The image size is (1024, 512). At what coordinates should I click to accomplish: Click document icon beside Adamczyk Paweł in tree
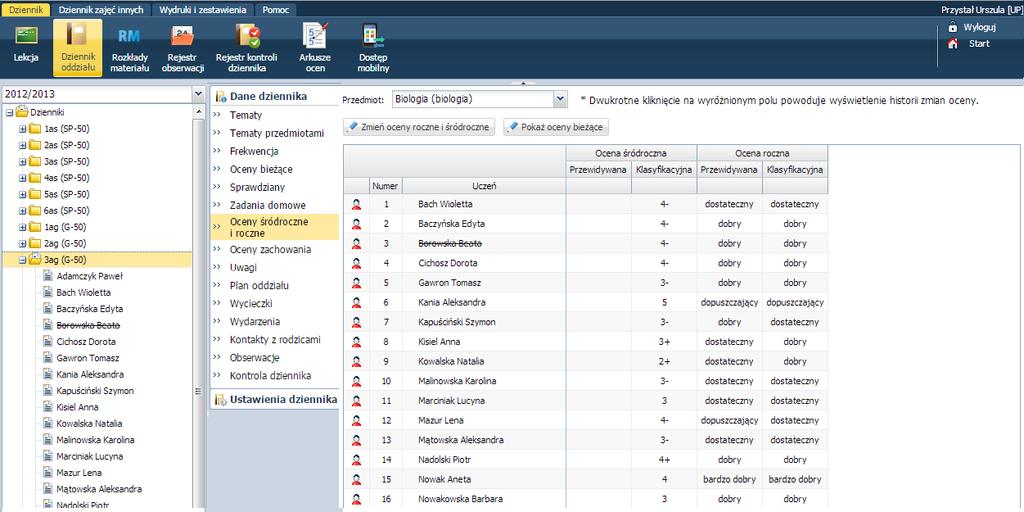(48, 276)
